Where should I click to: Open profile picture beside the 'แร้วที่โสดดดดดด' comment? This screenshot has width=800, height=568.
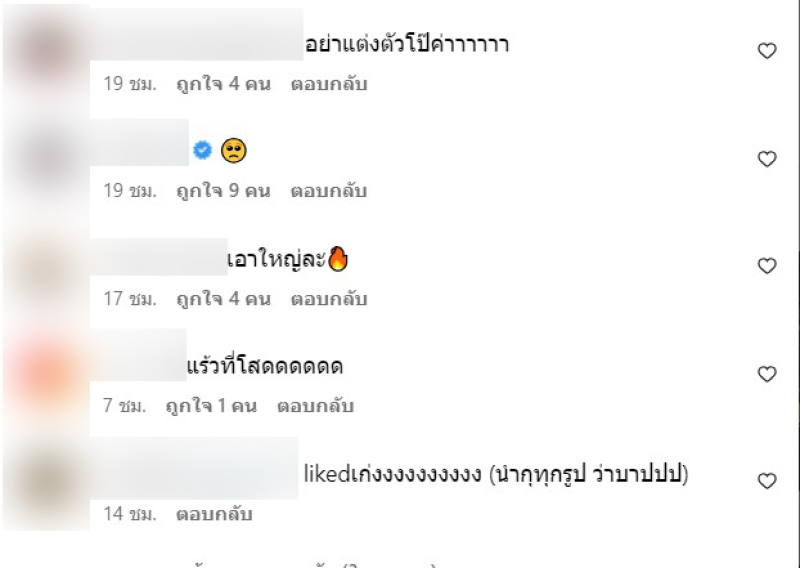tap(47, 375)
